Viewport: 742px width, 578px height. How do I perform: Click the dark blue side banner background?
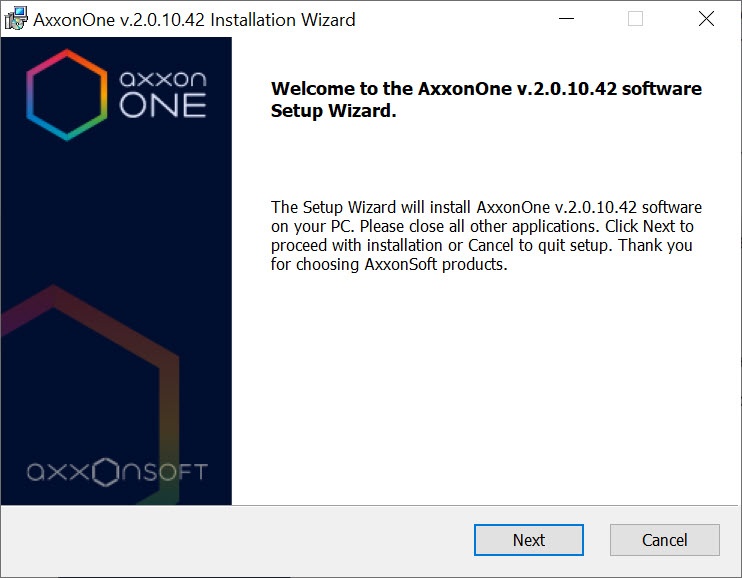116,220
